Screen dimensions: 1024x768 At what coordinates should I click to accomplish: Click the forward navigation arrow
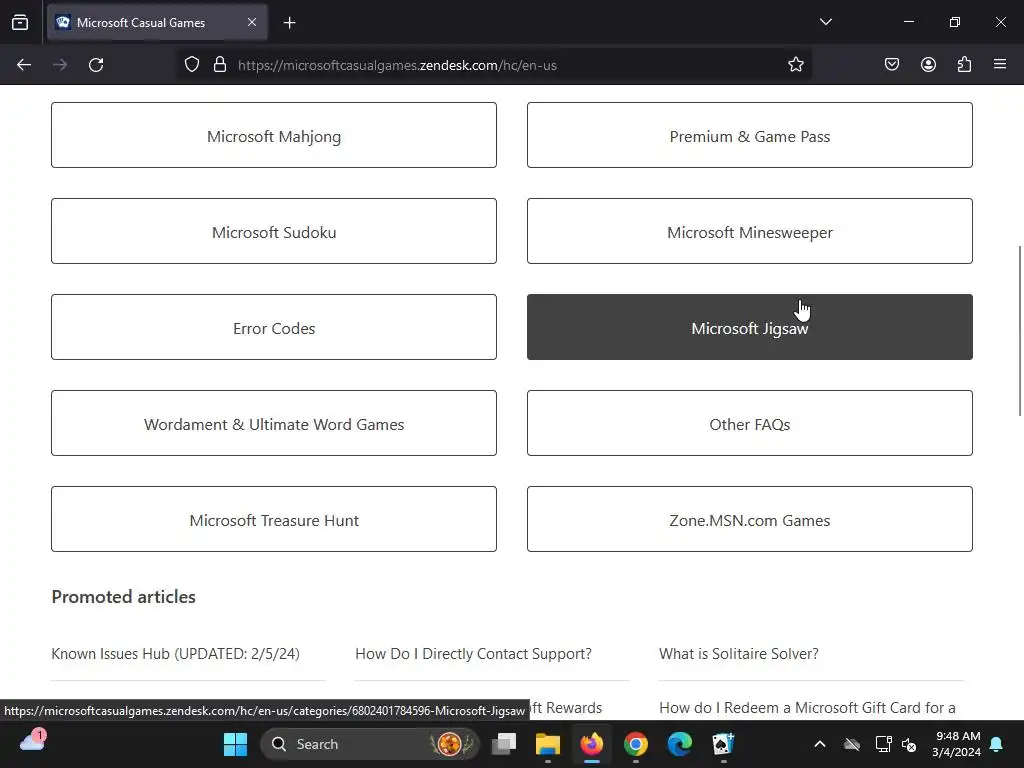(60, 65)
